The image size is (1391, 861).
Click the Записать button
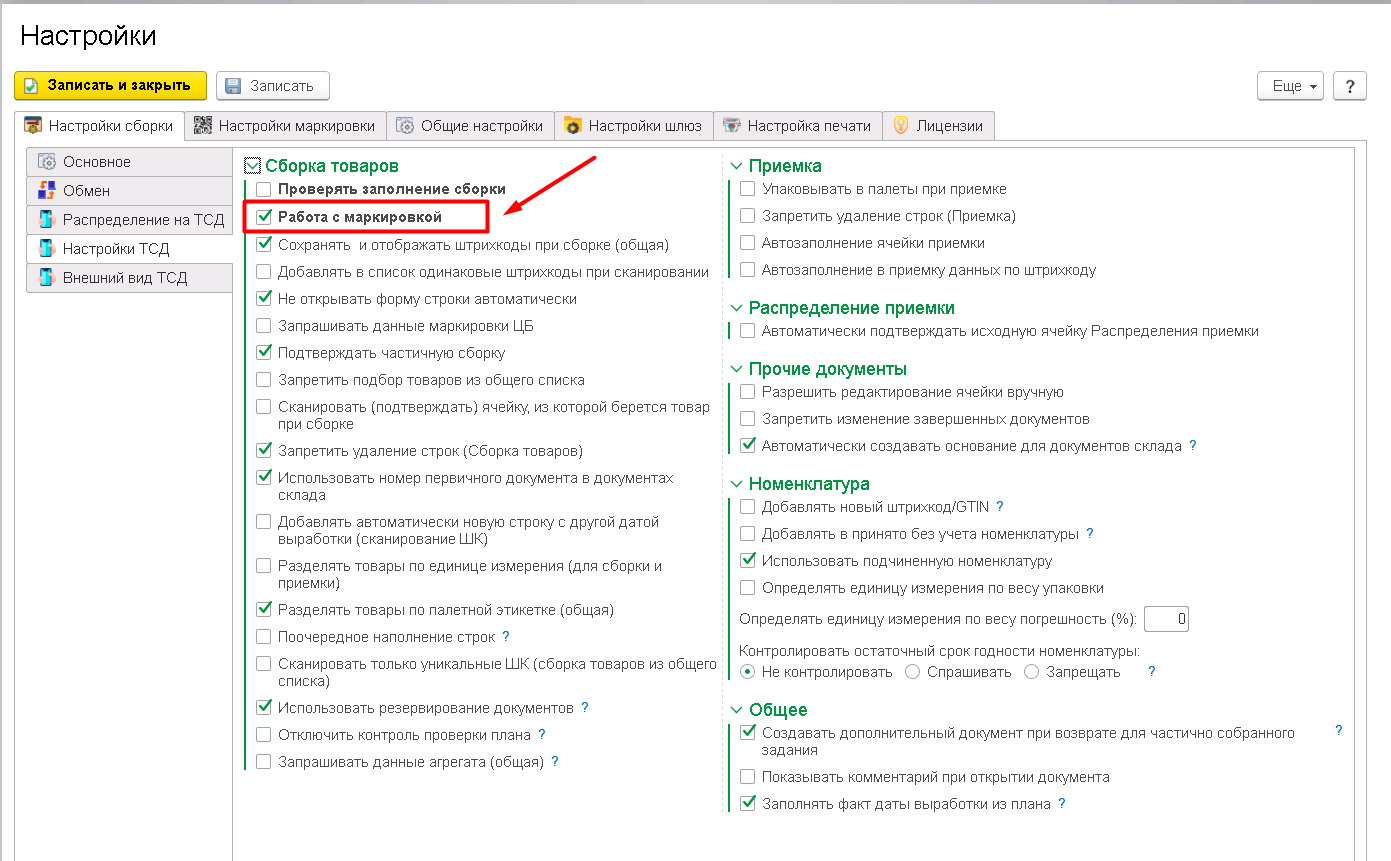tap(273, 86)
